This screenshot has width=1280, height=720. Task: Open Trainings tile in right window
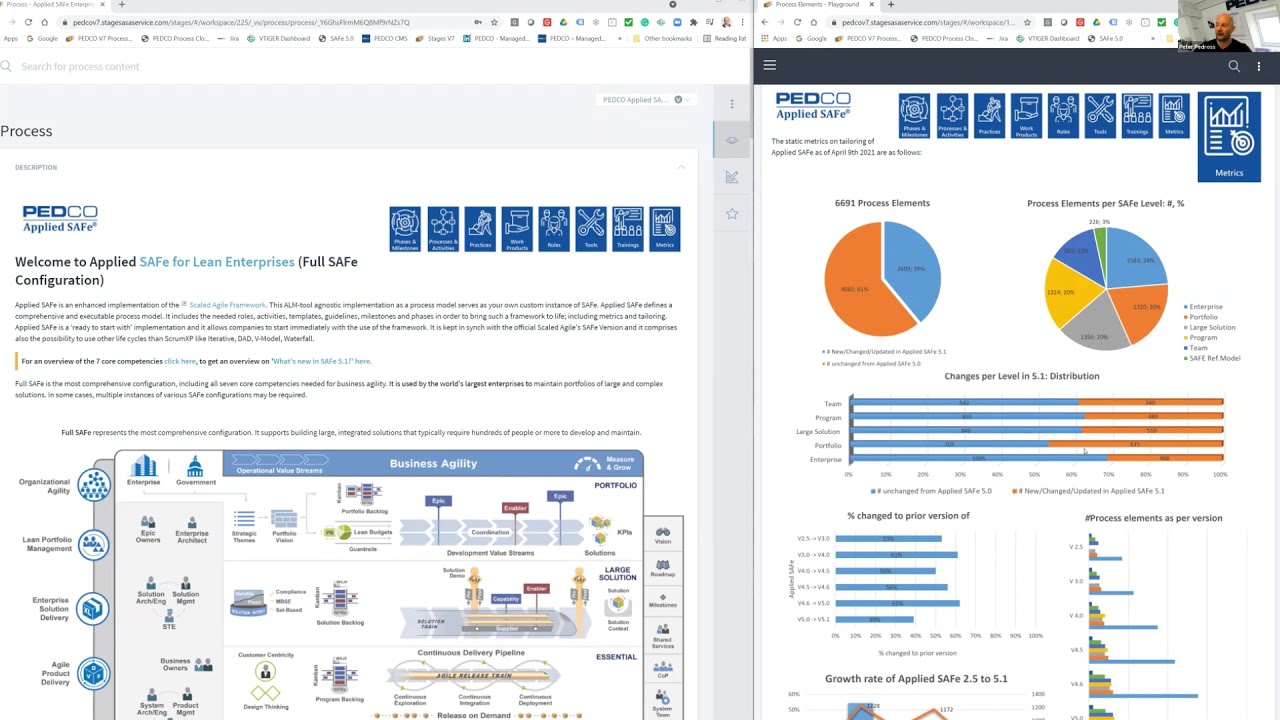[x=1137, y=116]
